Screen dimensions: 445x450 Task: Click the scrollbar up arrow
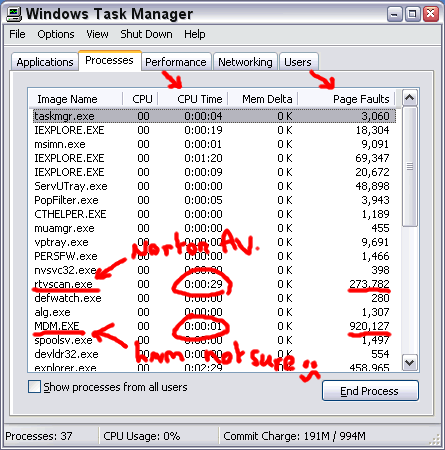[410, 98]
